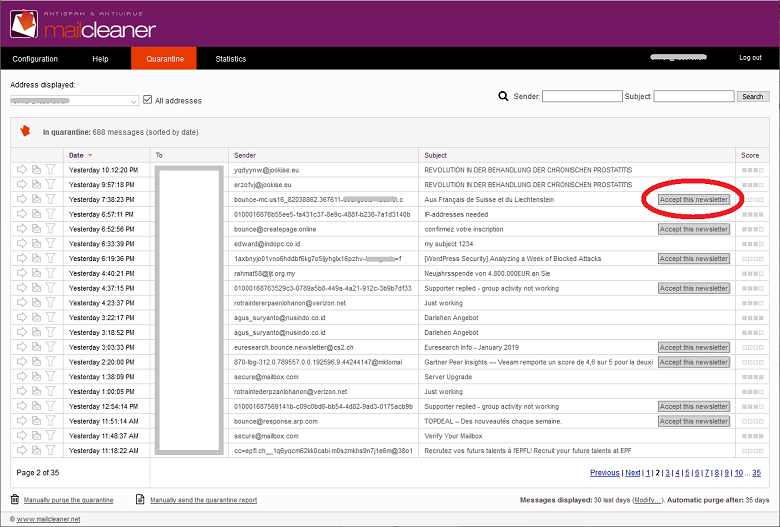Click funnel icon in 6:57:11 PM row
This screenshot has height=527, width=780.
coord(50,214)
